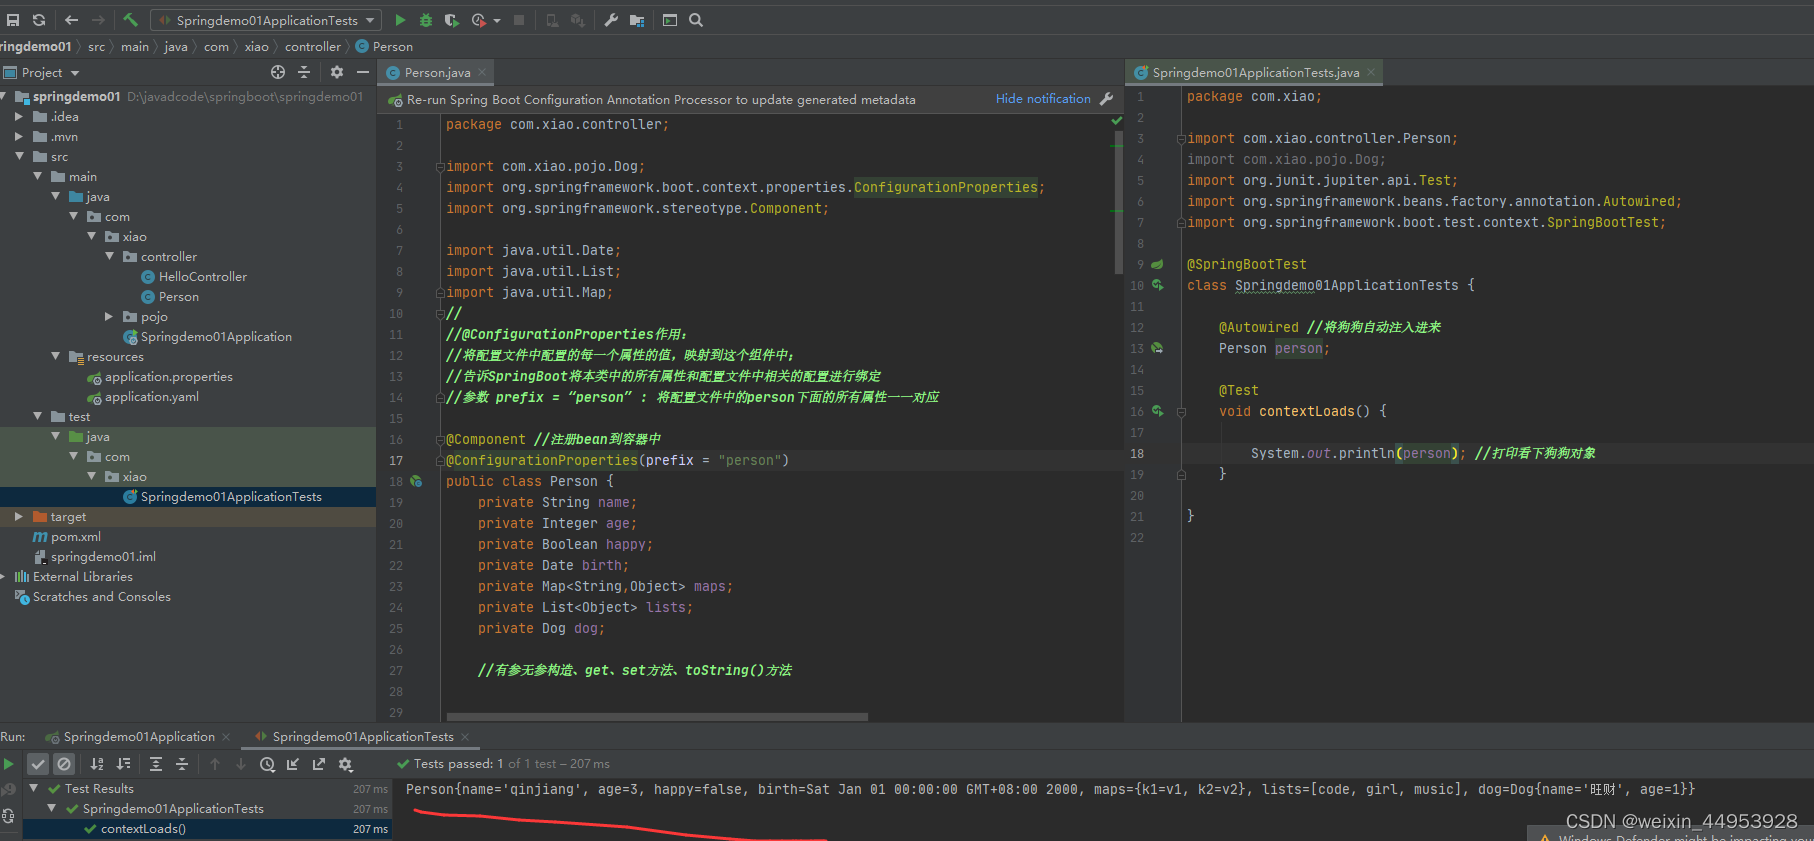Click Import Tests icon
The image size is (1814, 841).
coord(293,764)
